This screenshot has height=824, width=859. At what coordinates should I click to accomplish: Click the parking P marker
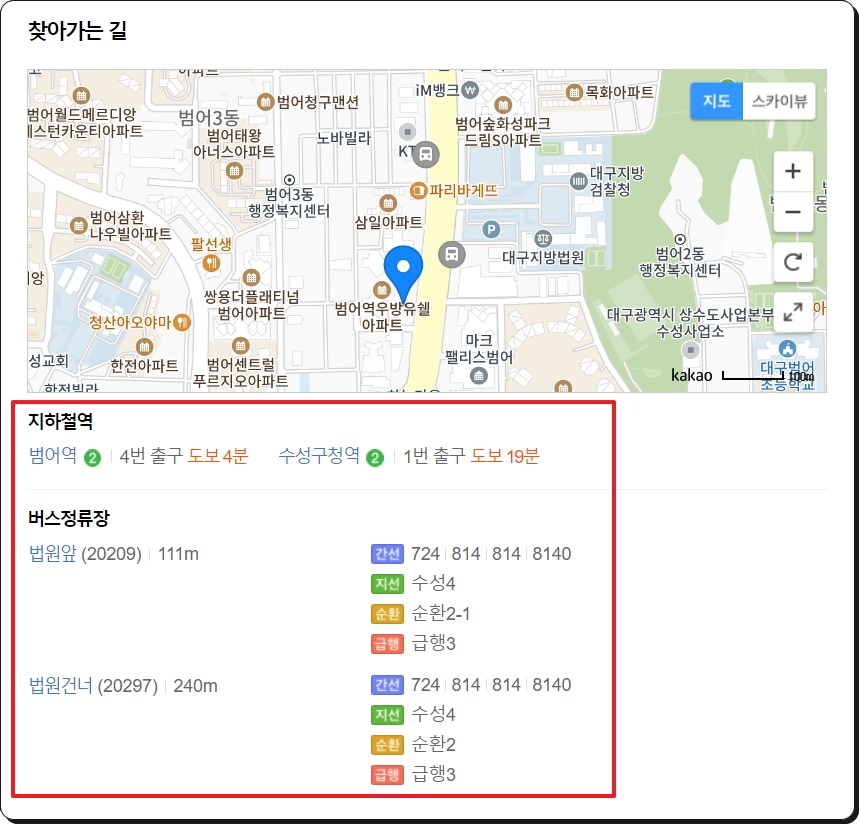coord(491,230)
